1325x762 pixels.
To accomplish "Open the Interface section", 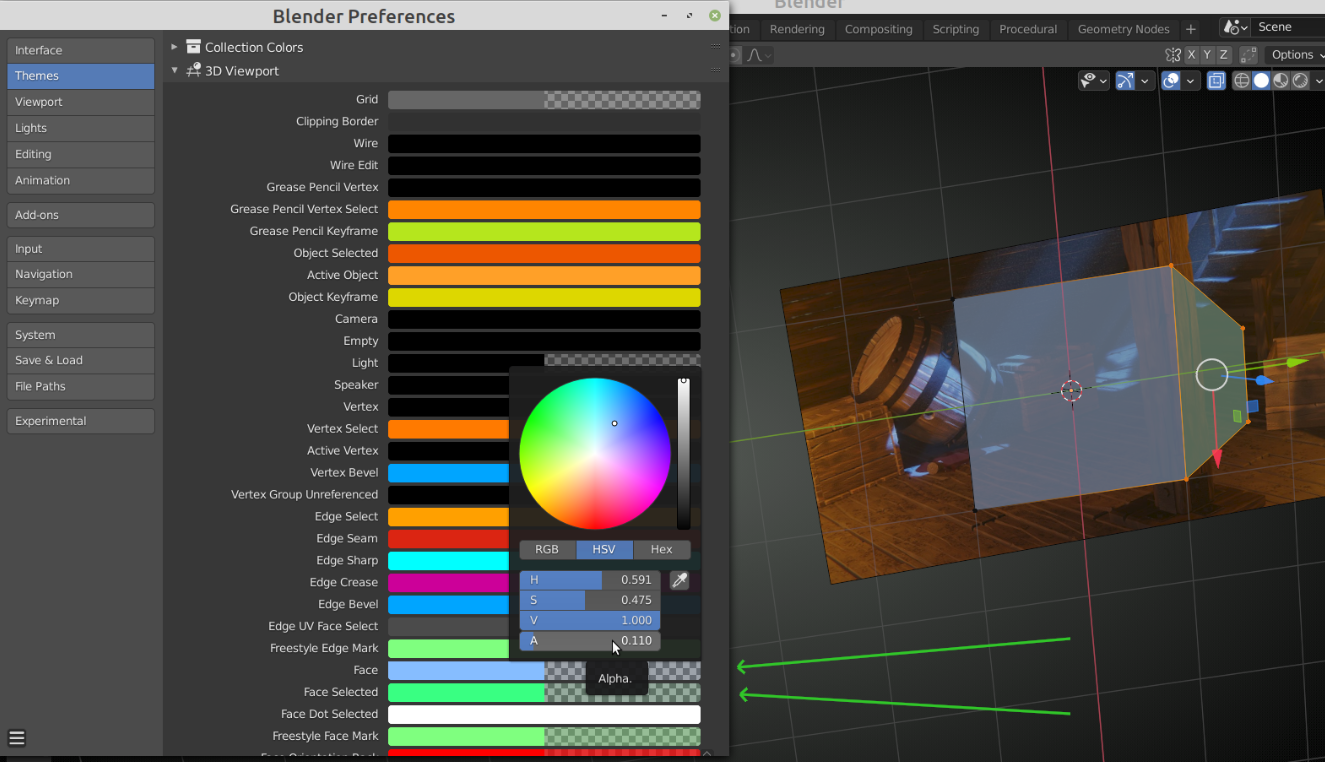I will [x=81, y=50].
